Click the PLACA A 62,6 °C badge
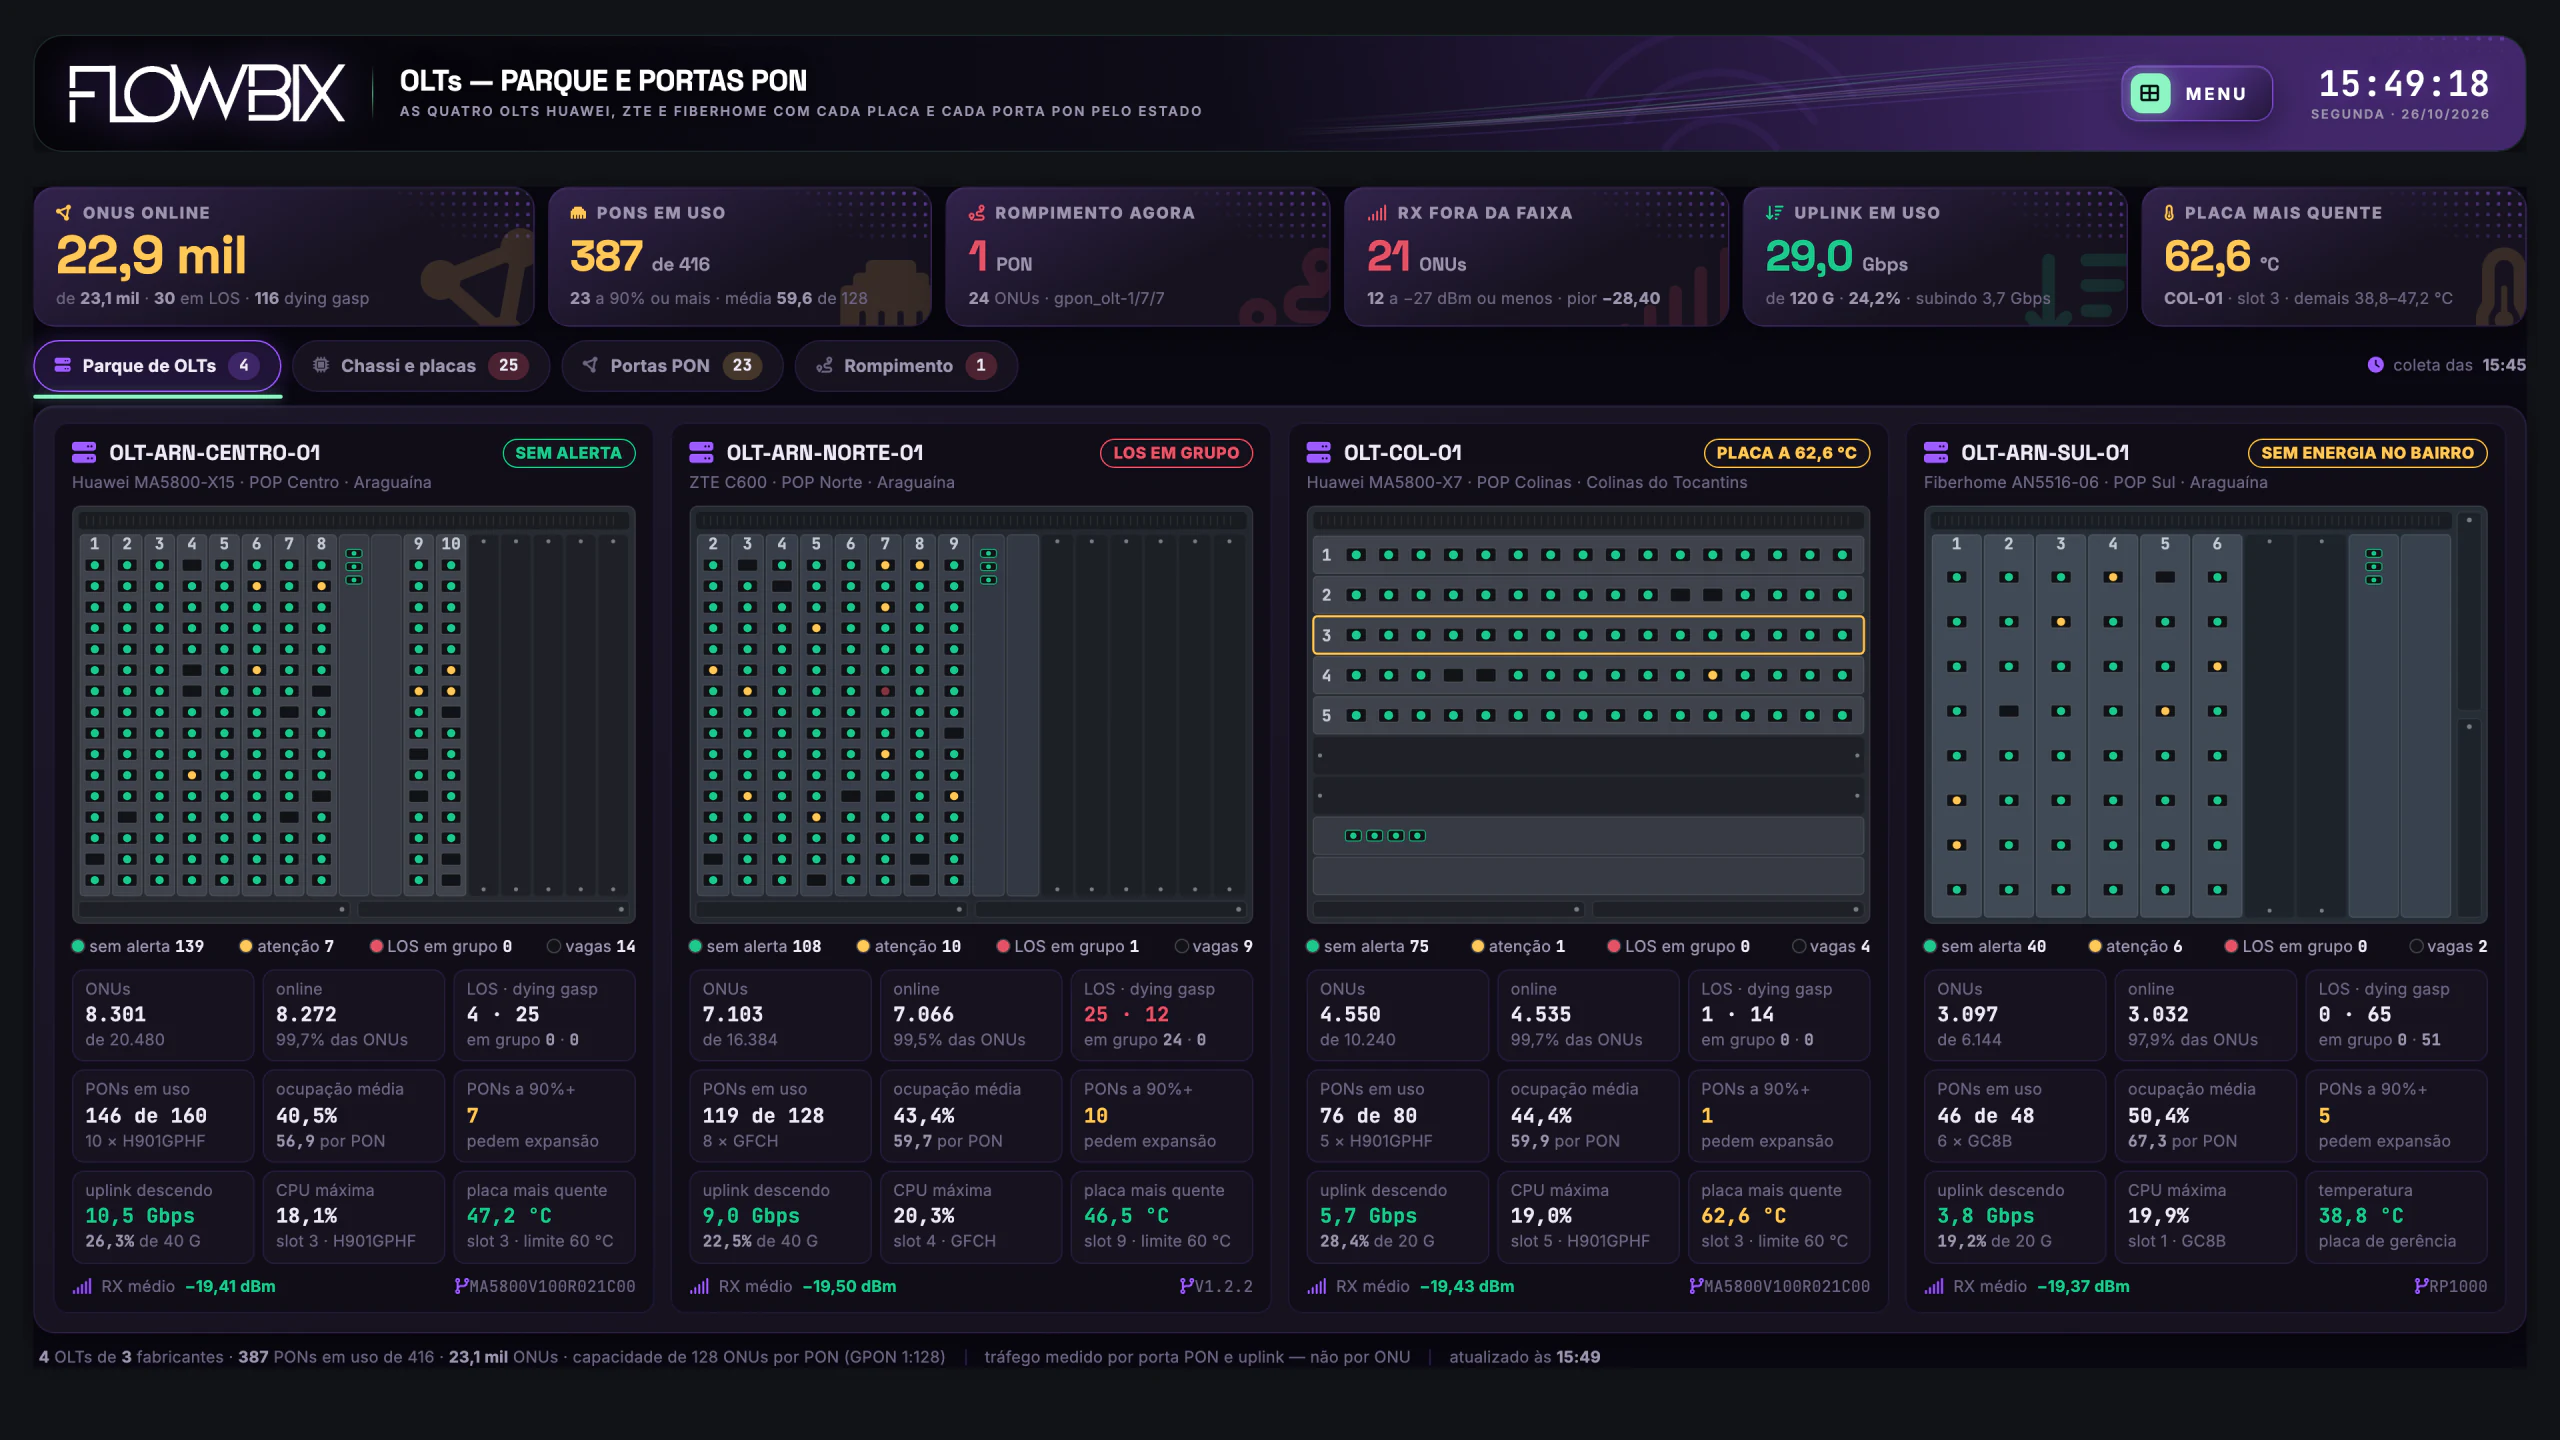2560x1440 pixels. [x=1786, y=453]
